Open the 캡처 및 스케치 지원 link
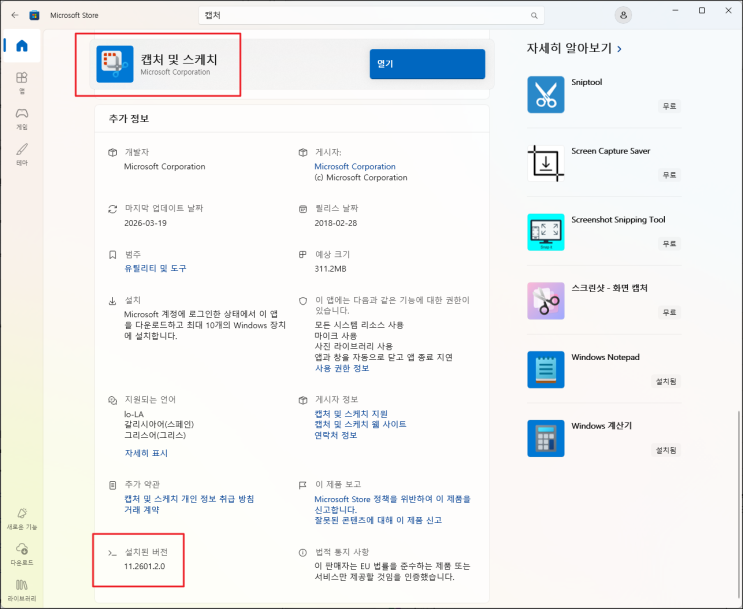The width and height of the screenshot is (743, 609). pyautogui.click(x=351, y=414)
